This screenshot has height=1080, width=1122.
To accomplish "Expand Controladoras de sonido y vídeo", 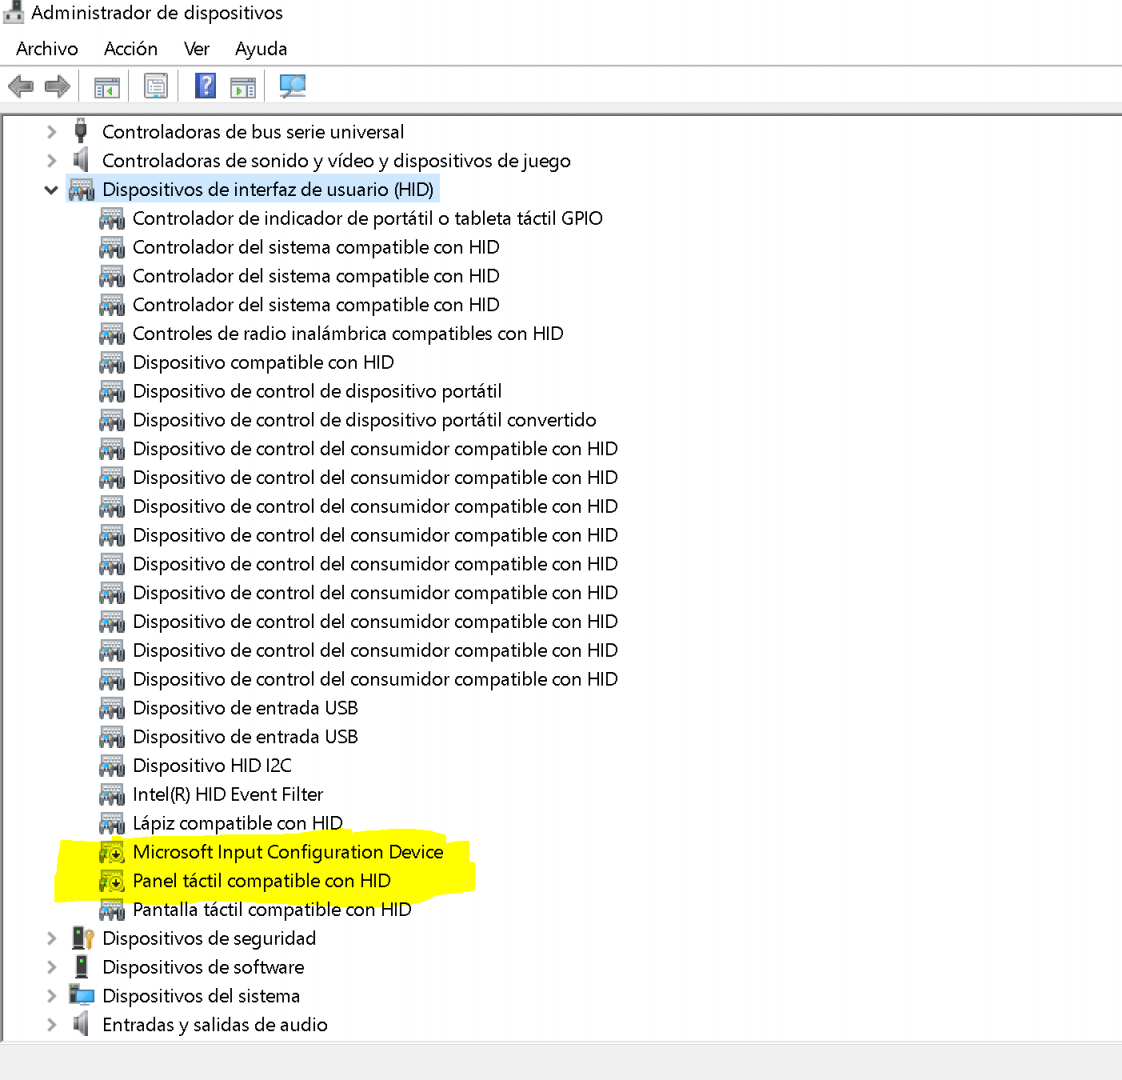I will click(x=51, y=161).
